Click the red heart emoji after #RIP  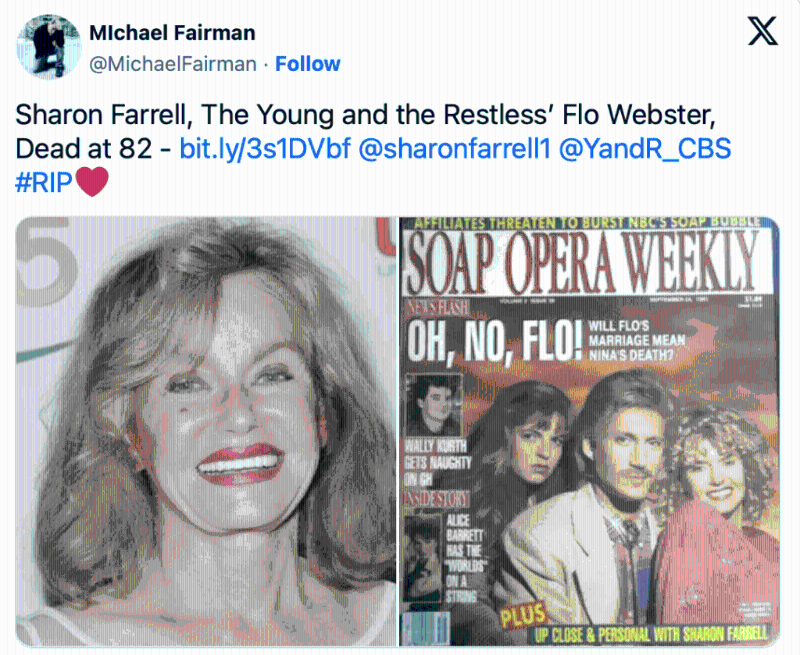click(92, 182)
